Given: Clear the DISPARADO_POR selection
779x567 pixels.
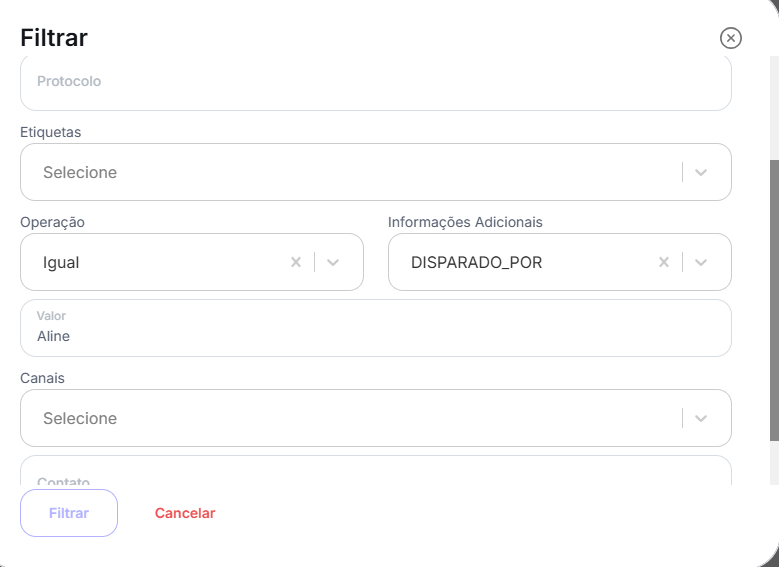Looking at the screenshot, I should coord(663,263).
